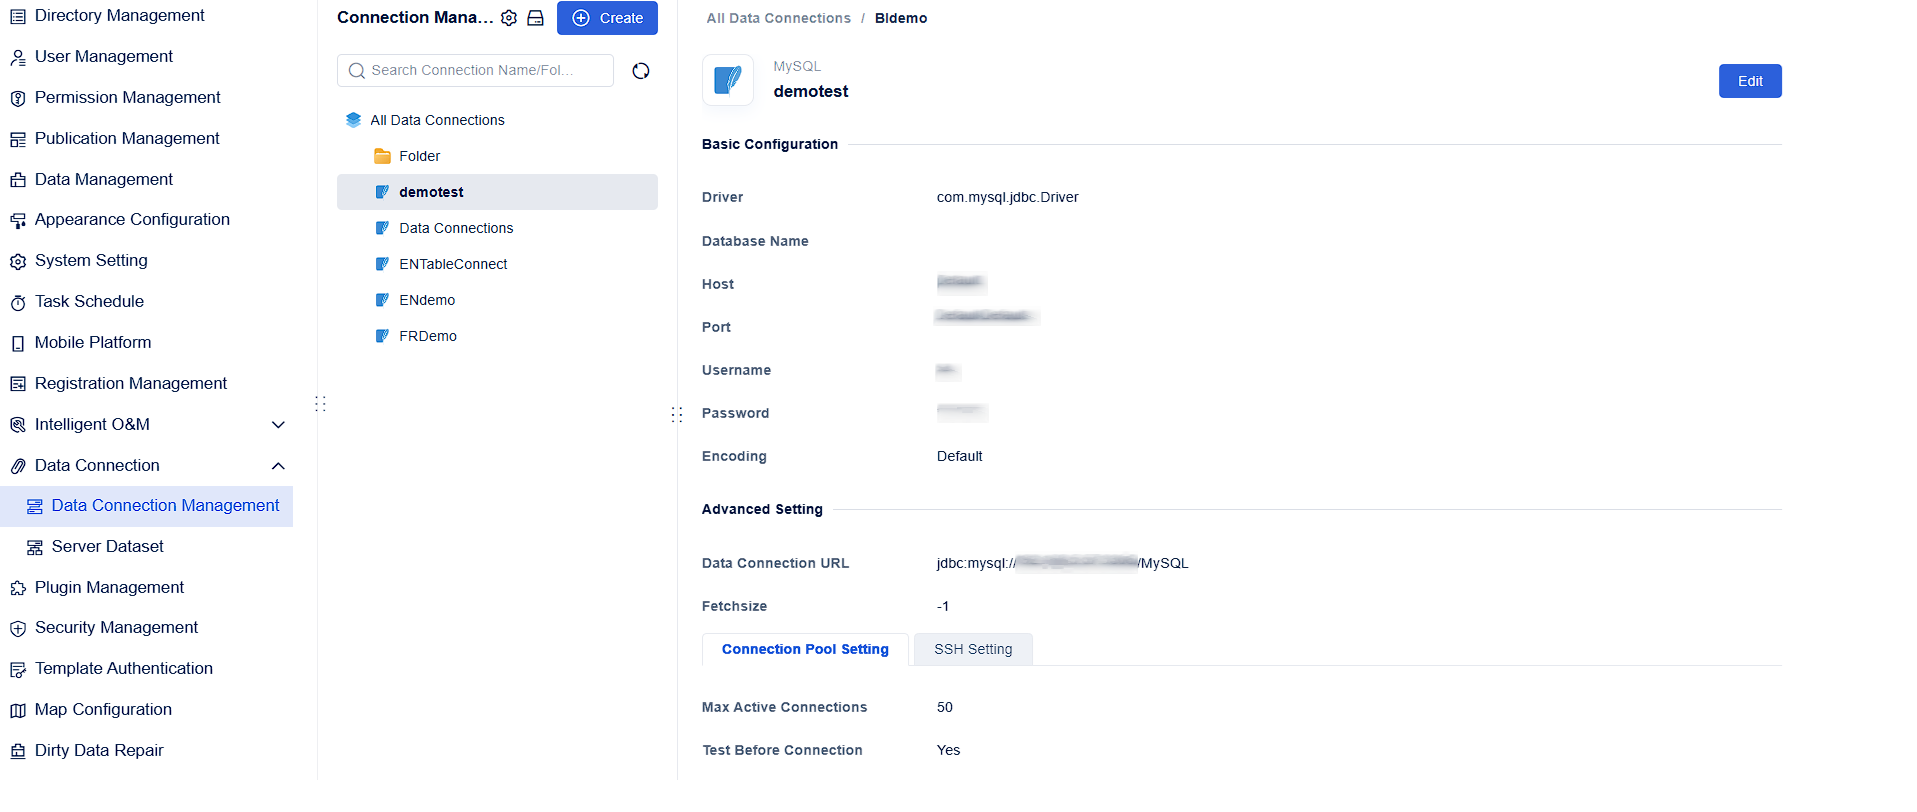
Task: Click the com.mysql.jdbc.Driver value text
Action: click(1007, 197)
